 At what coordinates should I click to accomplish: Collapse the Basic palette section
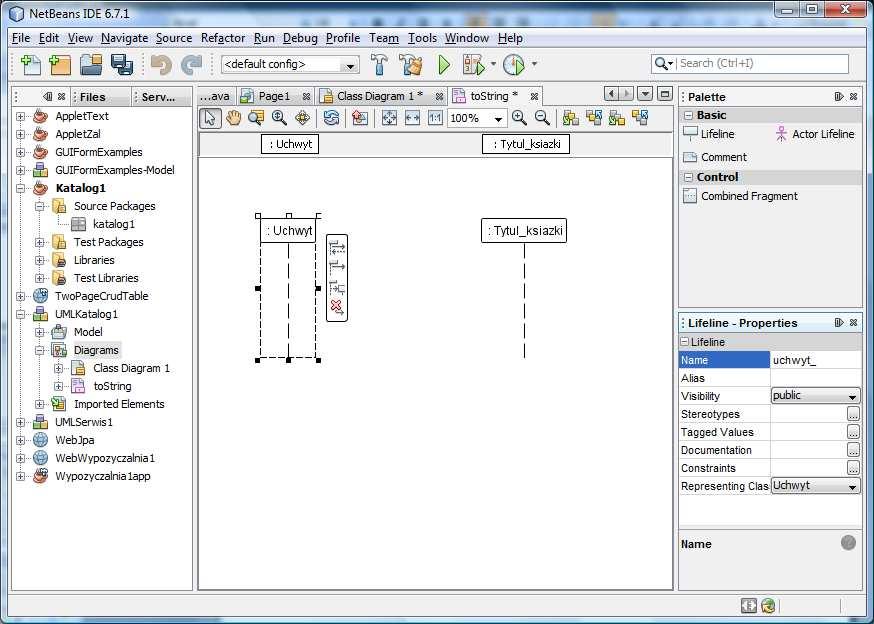(x=688, y=115)
